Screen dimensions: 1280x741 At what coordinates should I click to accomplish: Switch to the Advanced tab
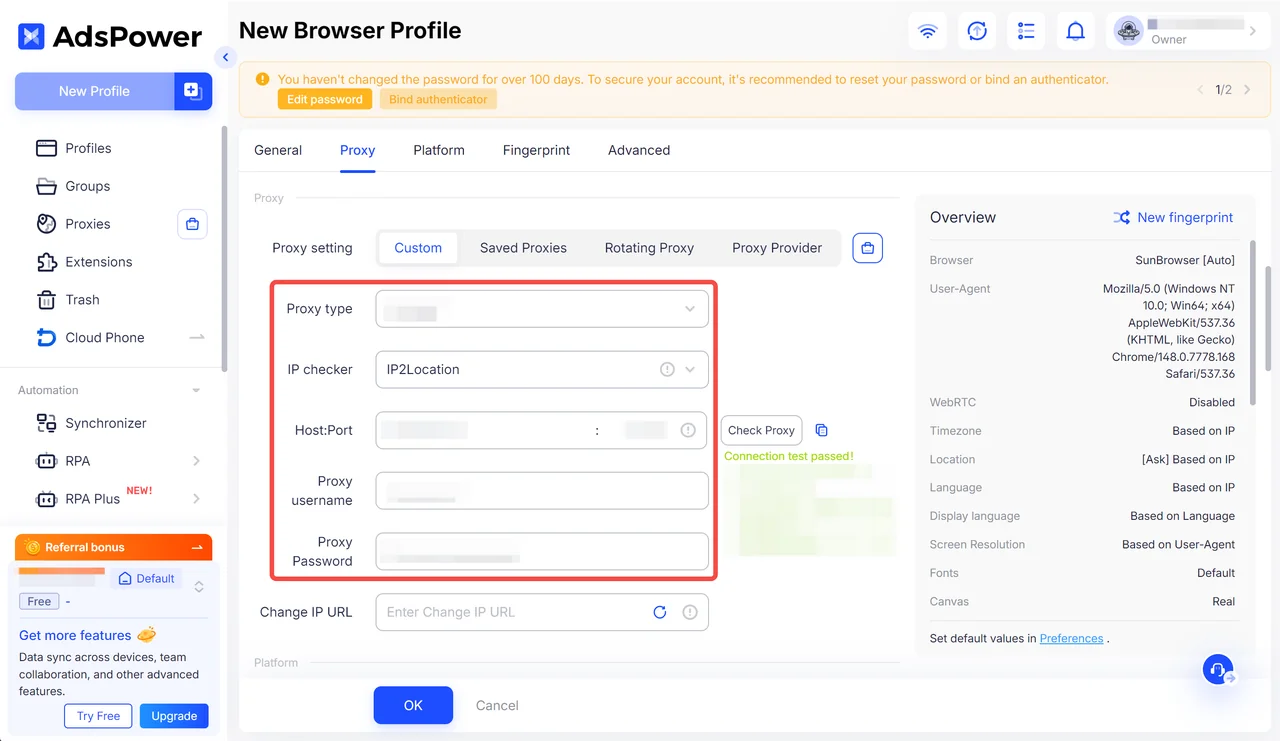tap(639, 150)
